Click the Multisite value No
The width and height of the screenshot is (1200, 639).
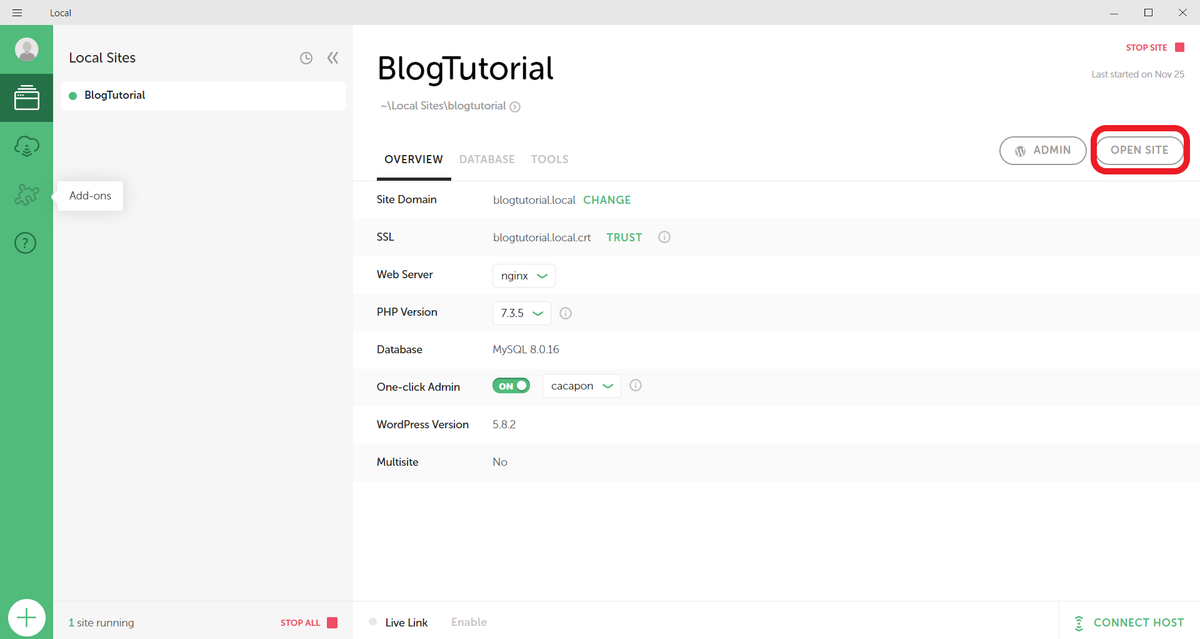tap(500, 462)
